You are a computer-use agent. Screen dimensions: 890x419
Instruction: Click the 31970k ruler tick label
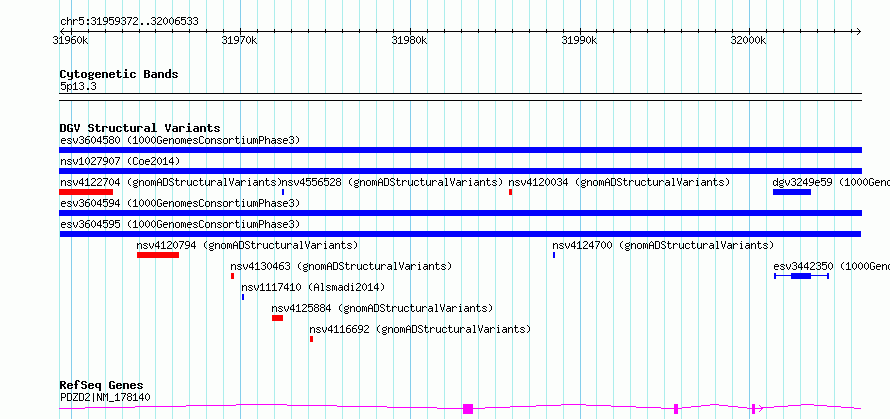coord(240,41)
